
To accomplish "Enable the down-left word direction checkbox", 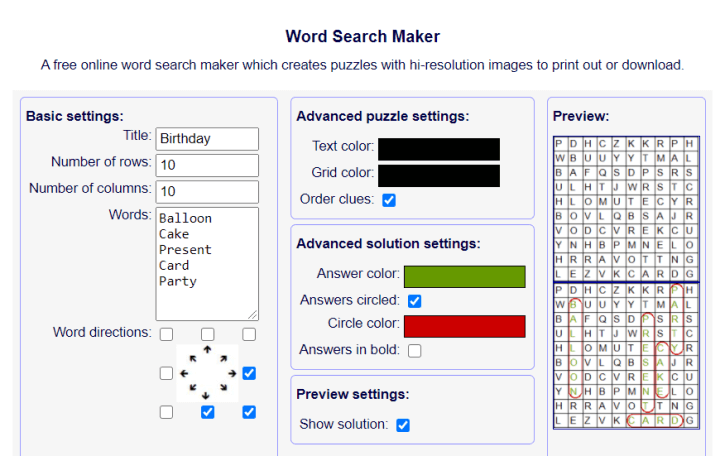I will coord(166,412).
